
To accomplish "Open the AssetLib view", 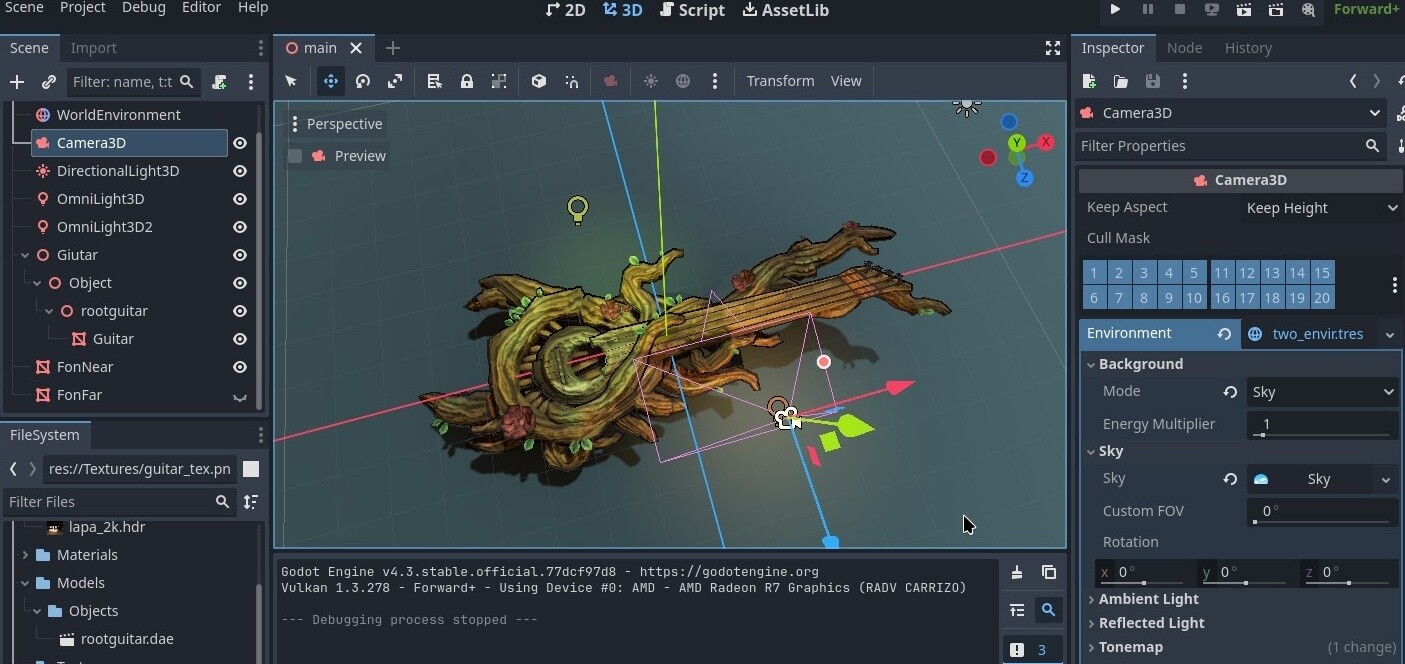I will click(x=785, y=10).
